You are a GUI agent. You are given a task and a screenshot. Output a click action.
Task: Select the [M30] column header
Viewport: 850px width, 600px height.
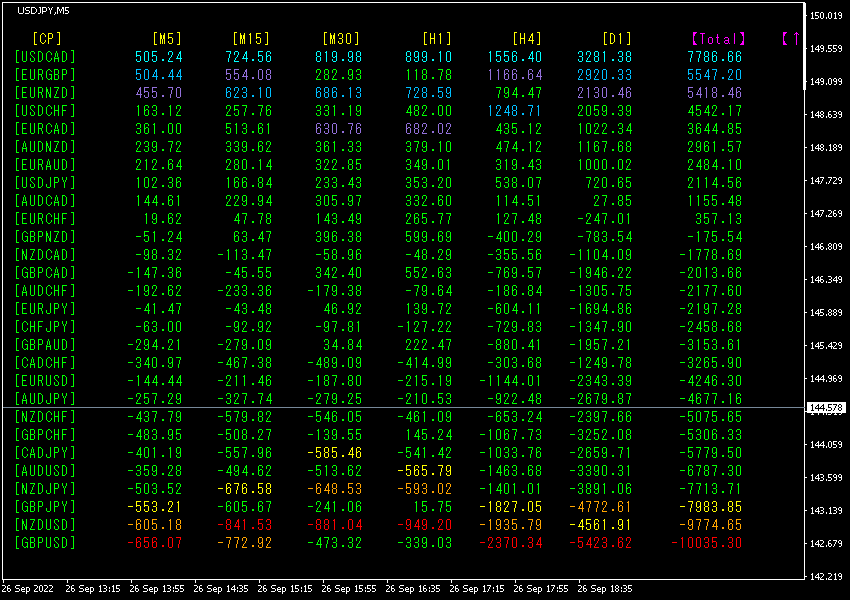tap(341, 39)
